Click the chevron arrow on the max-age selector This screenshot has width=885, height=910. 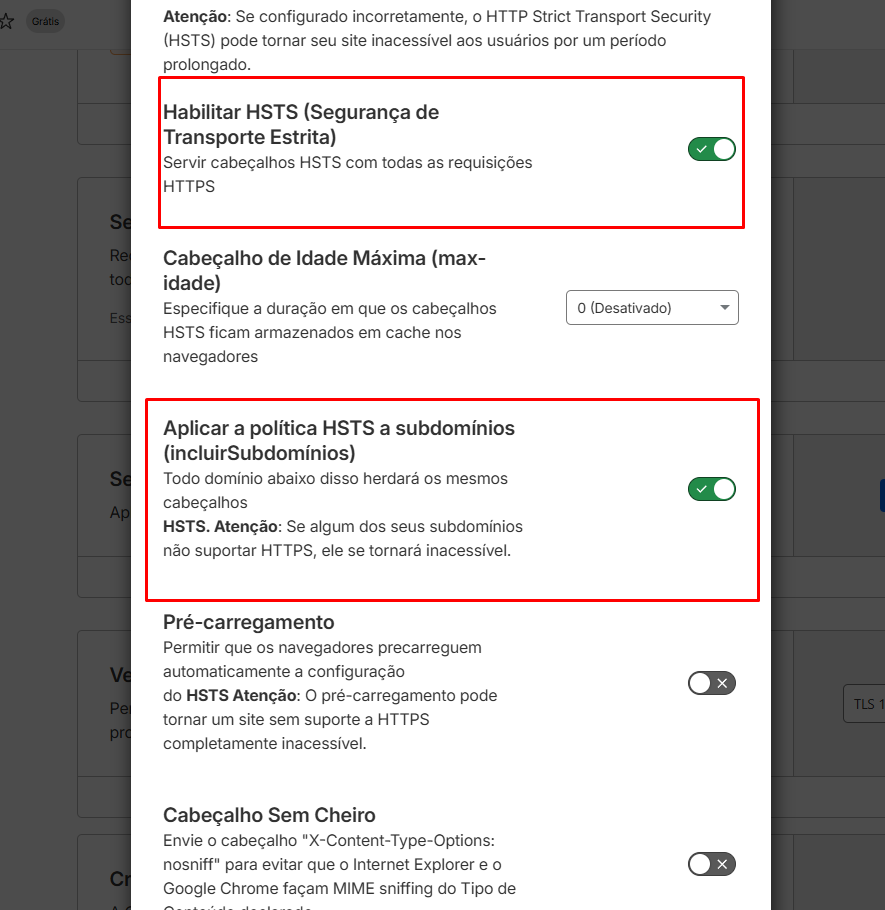coord(727,307)
